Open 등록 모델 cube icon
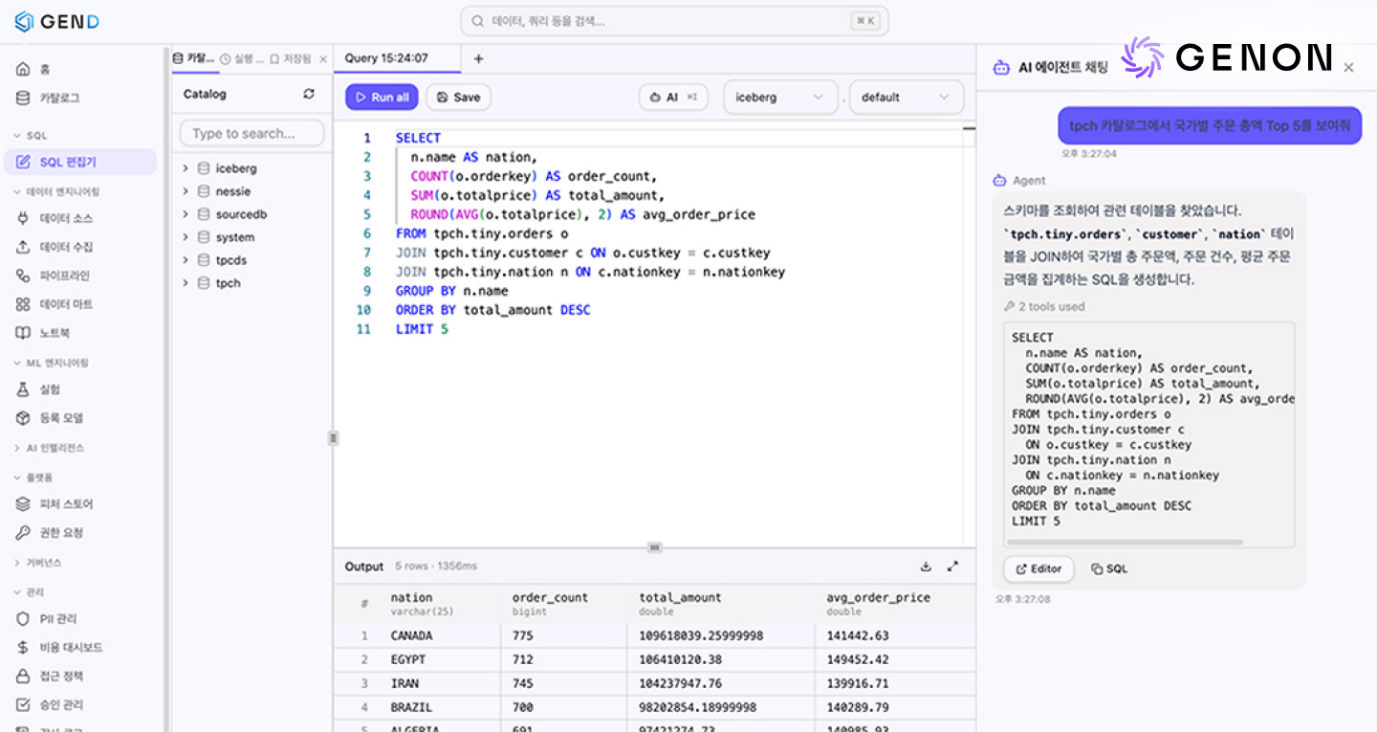The image size is (1377, 732). [x=22, y=418]
